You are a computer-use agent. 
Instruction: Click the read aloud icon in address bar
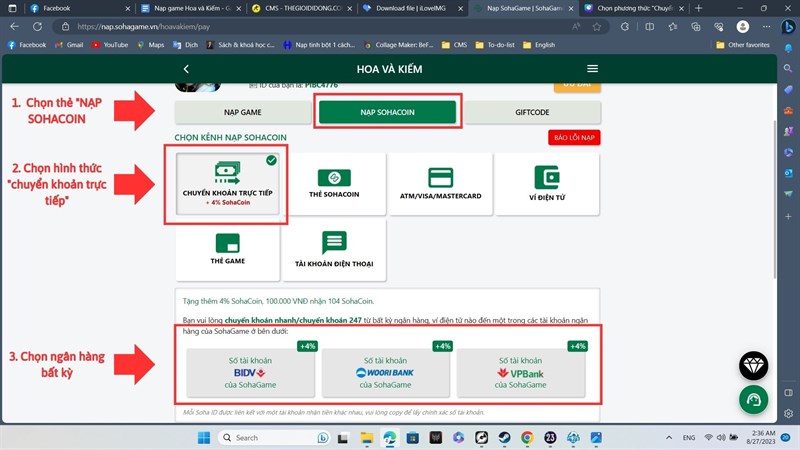[x=576, y=27]
